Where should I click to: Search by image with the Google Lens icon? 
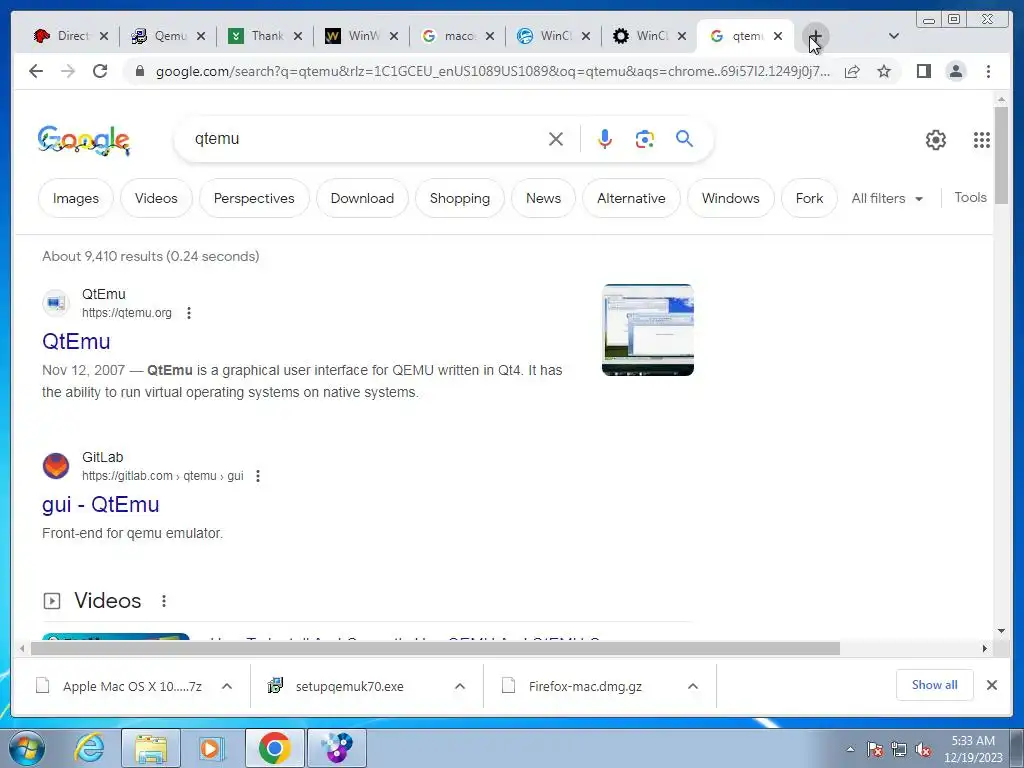[645, 138]
